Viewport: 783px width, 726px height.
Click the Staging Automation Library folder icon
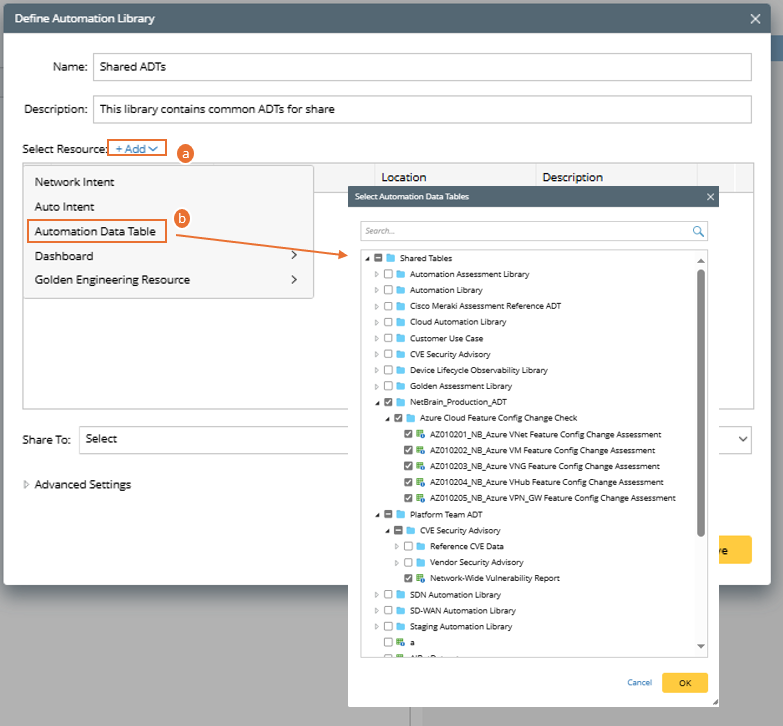(401, 626)
